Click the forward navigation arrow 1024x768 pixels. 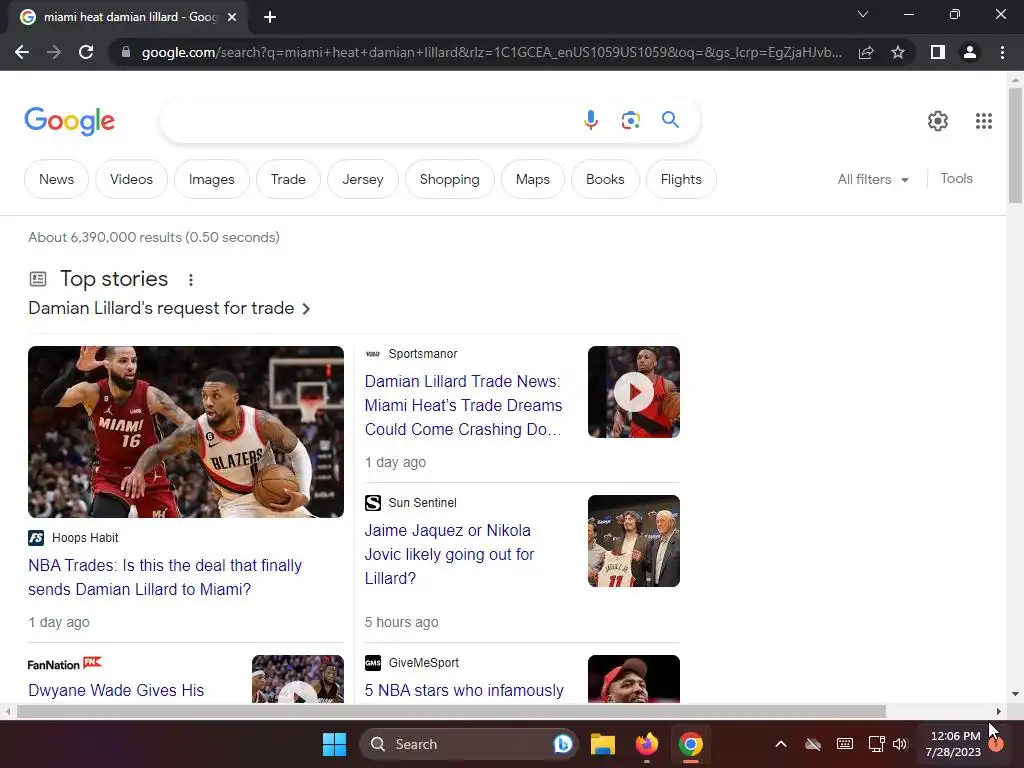click(x=54, y=52)
